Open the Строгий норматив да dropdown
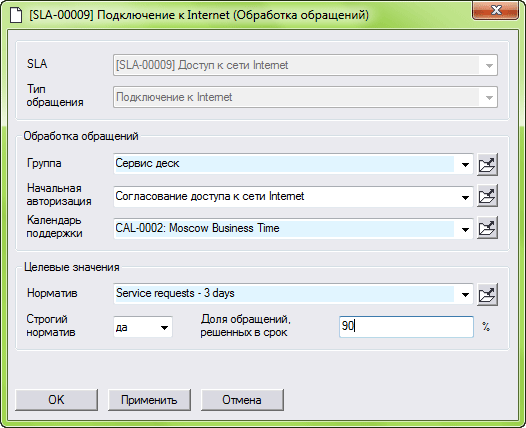This screenshot has height=428, width=526. coord(143,327)
